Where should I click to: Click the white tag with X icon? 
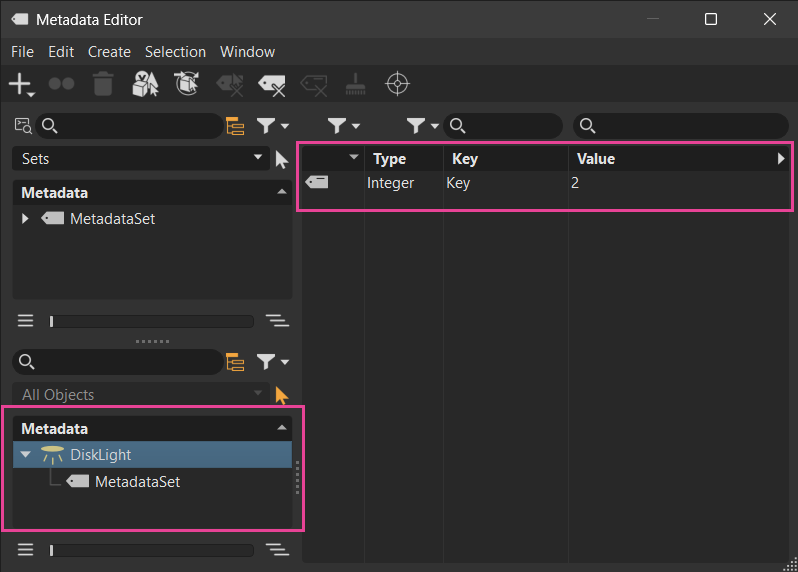tap(272, 85)
